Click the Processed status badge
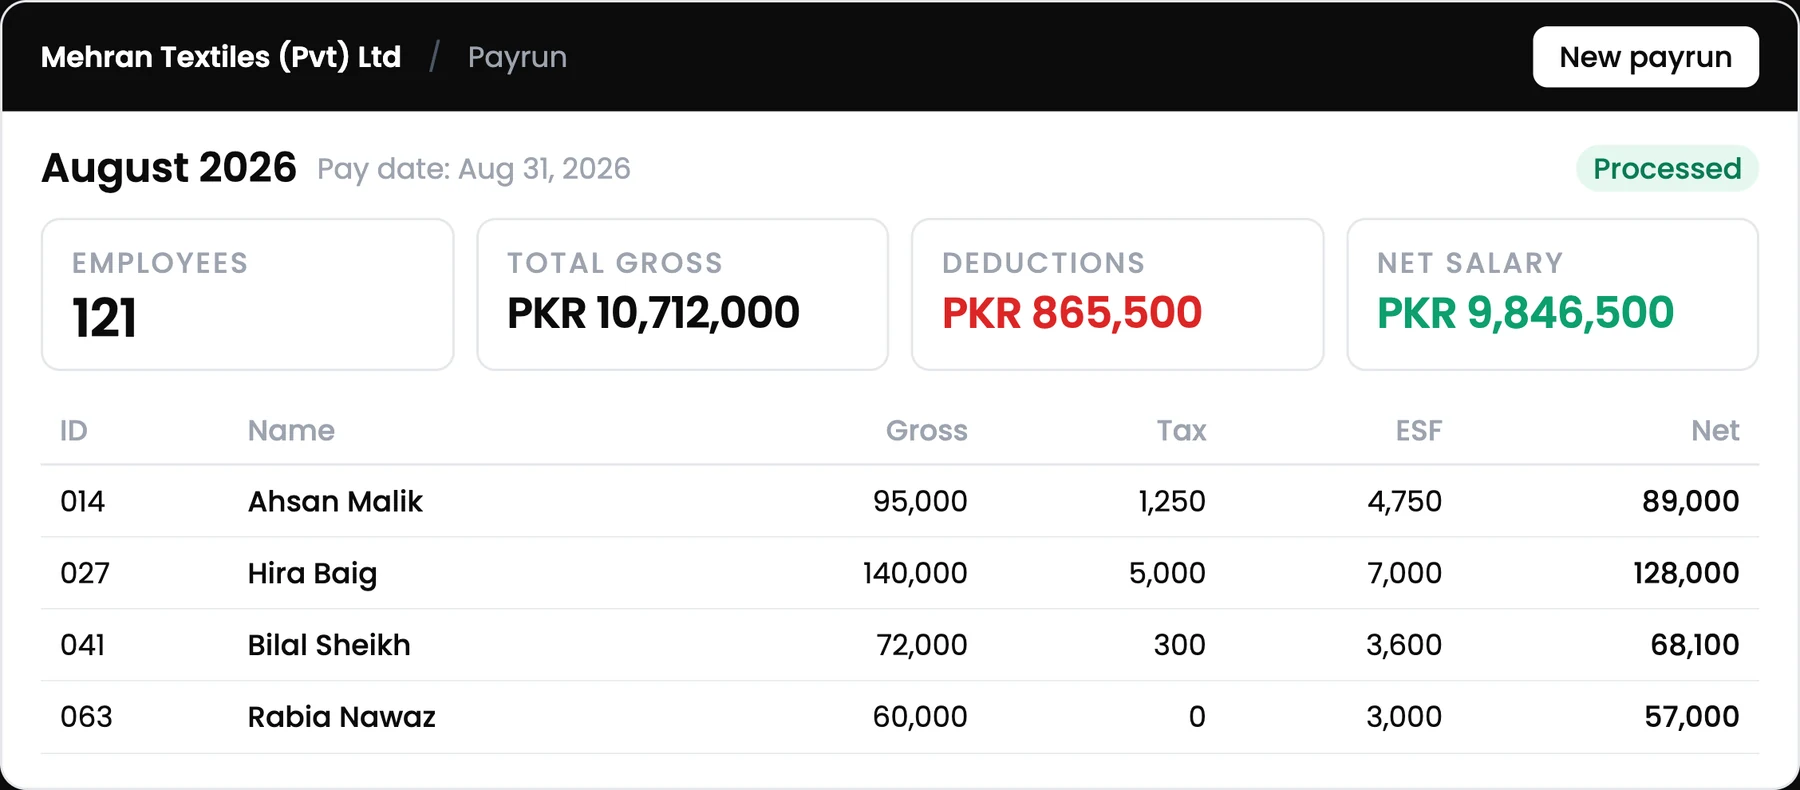1800x790 pixels. click(1667, 168)
